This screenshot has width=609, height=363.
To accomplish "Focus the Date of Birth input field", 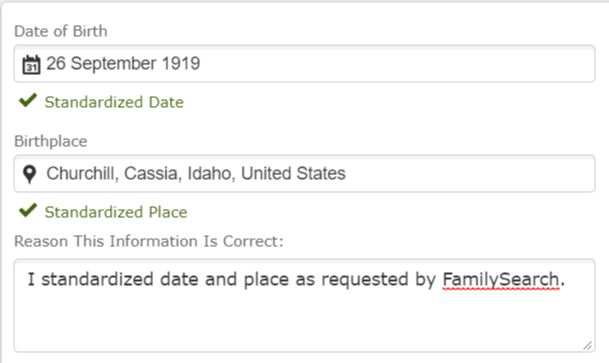I will click(x=304, y=63).
